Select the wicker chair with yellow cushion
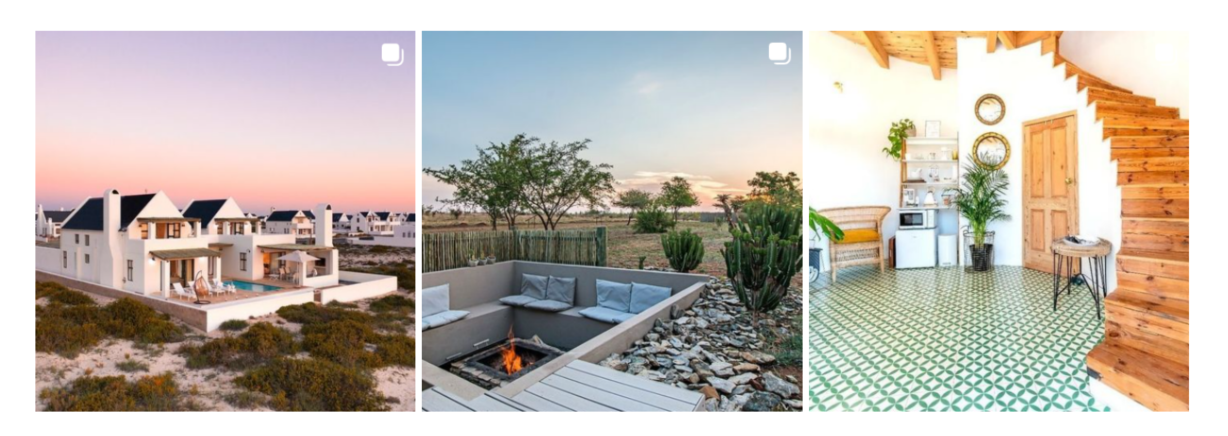This screenshot has height=436, width=1228. click(x=854, y=240)
